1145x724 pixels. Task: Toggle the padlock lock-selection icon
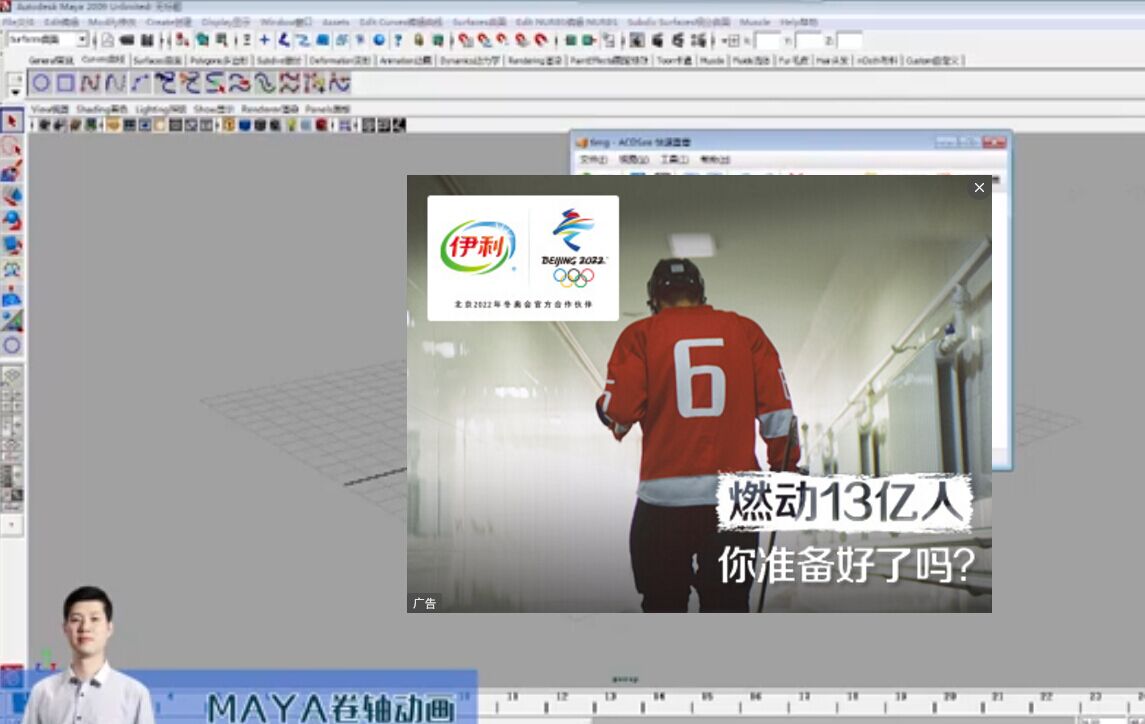click(x=418, y=40)
